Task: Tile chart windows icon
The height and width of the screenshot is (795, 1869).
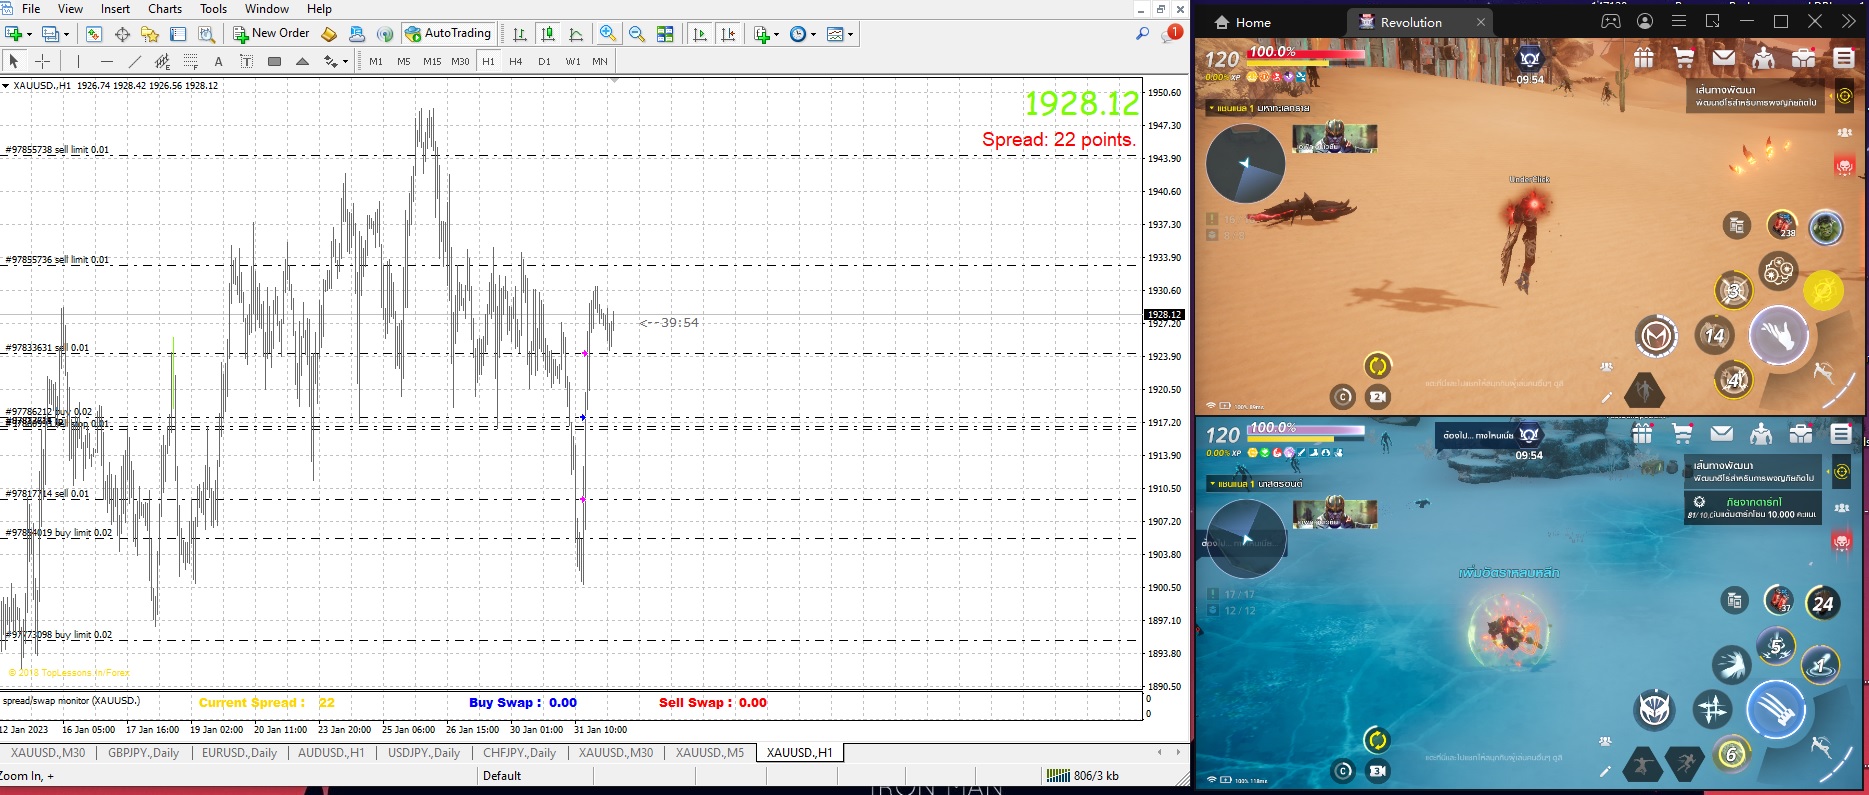Action: (x=665, y=34)
